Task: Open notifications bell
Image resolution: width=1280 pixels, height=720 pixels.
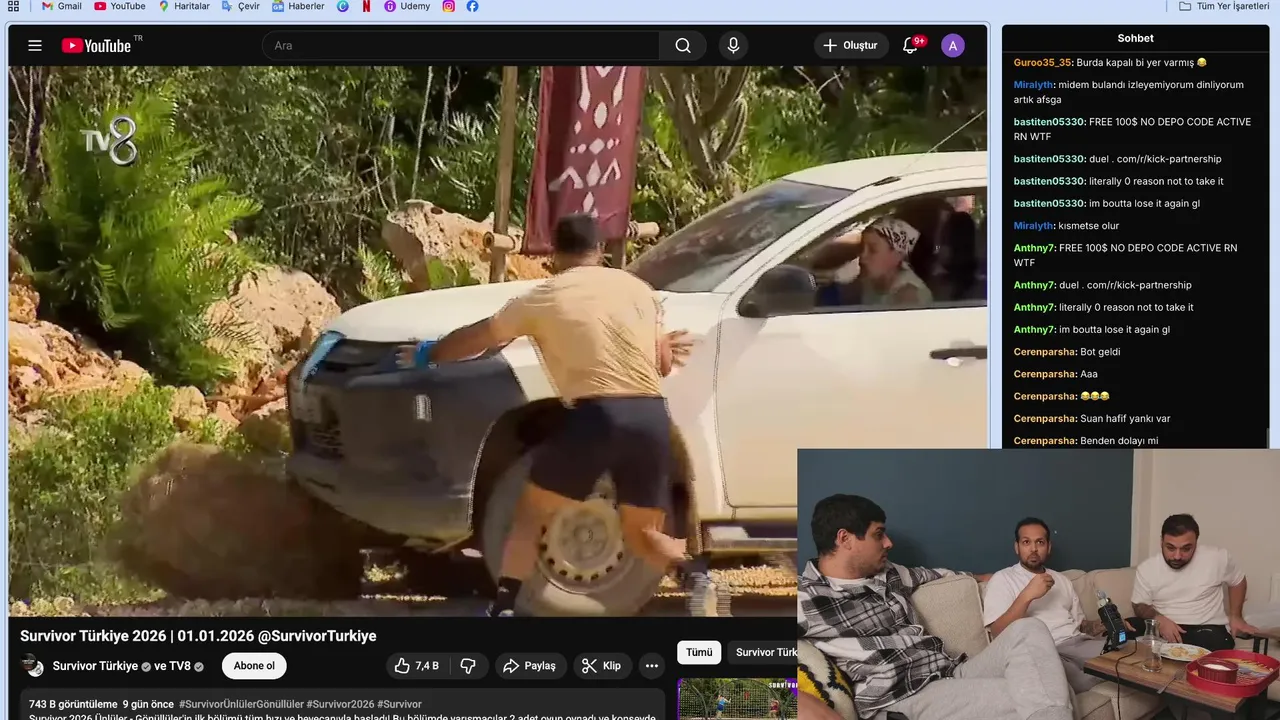Action: [910, 45]
